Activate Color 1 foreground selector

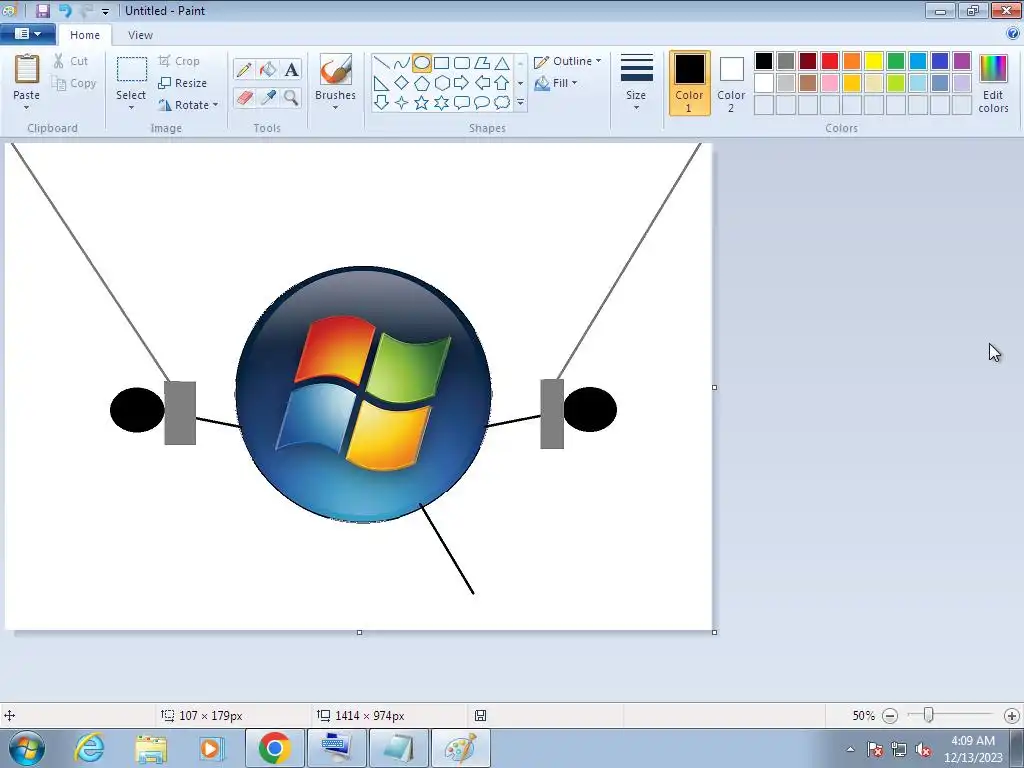click(x=690, y=83)
